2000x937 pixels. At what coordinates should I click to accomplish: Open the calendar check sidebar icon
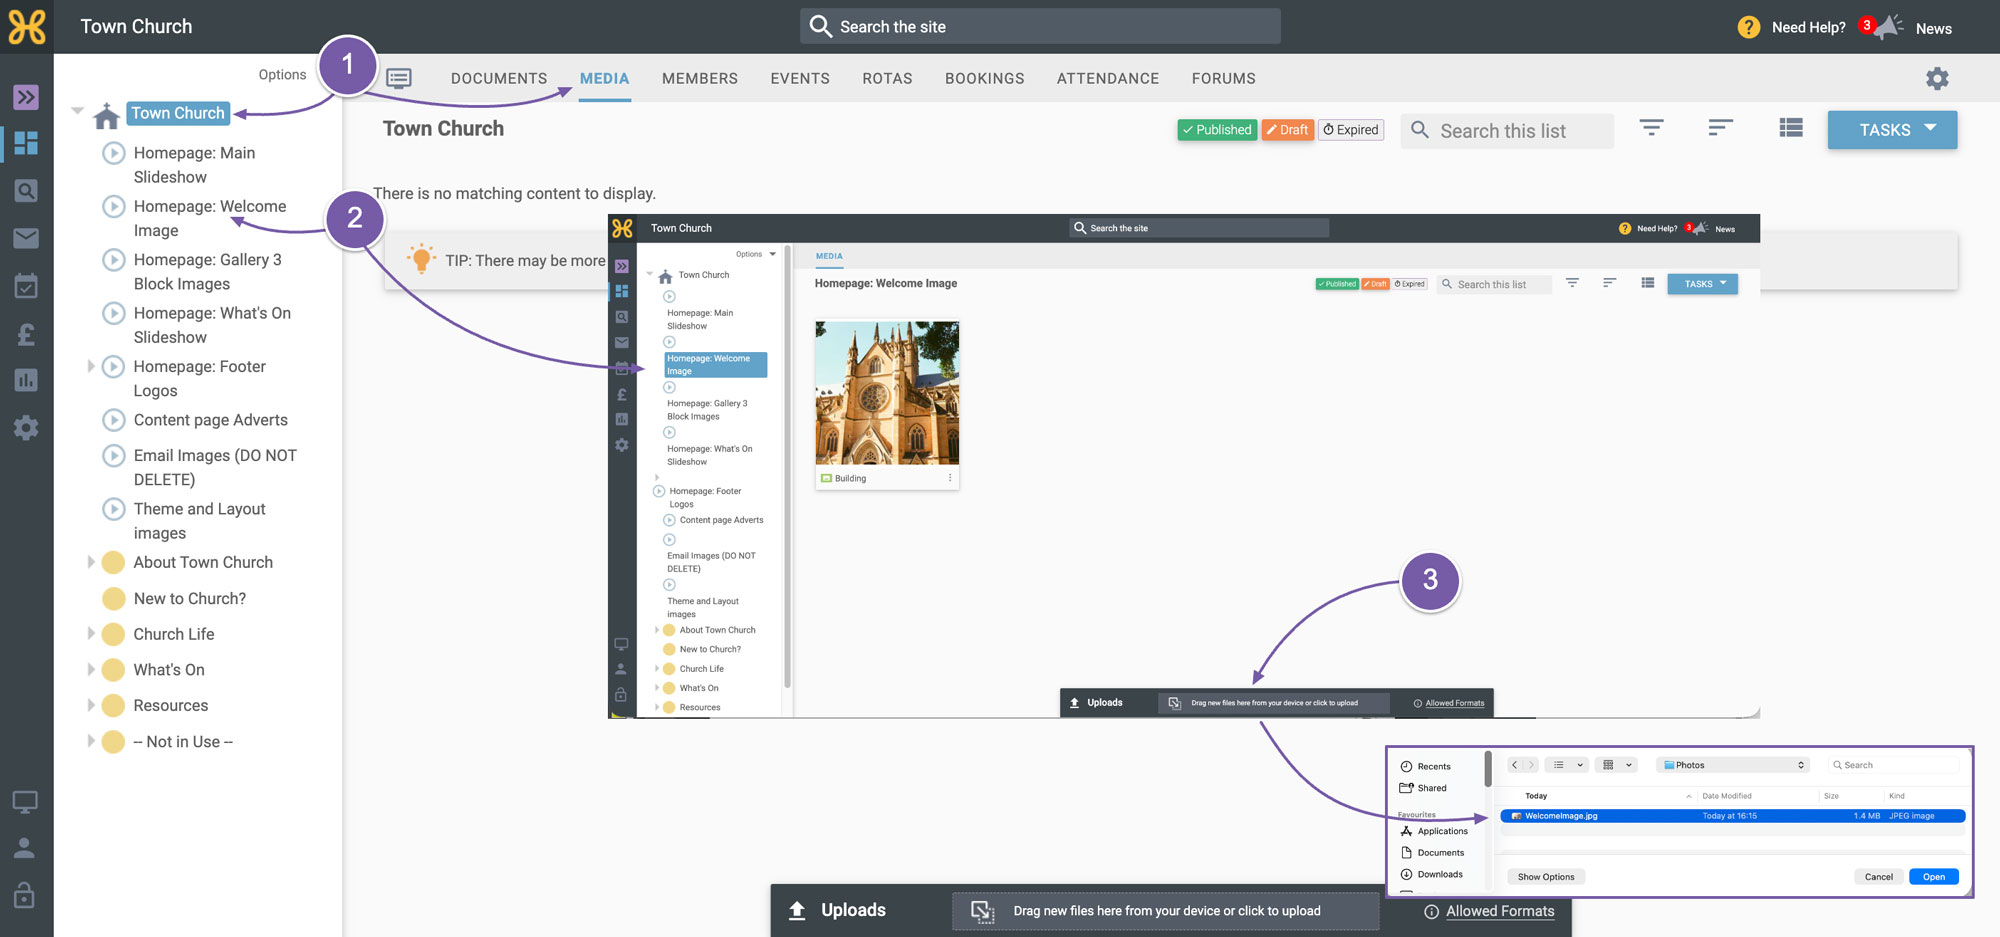(26, 286)
